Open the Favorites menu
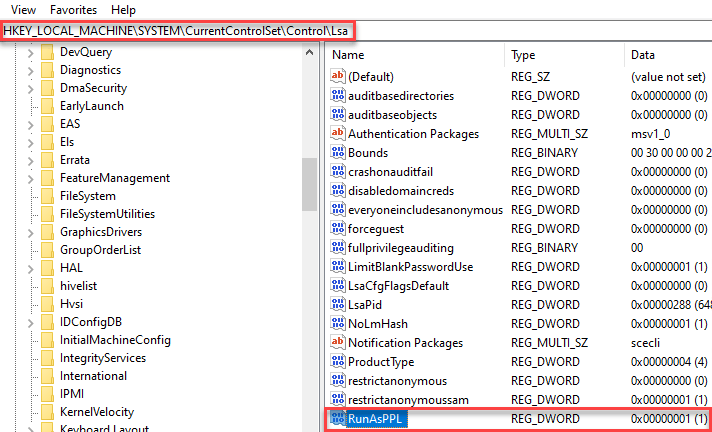 (73, 9)
